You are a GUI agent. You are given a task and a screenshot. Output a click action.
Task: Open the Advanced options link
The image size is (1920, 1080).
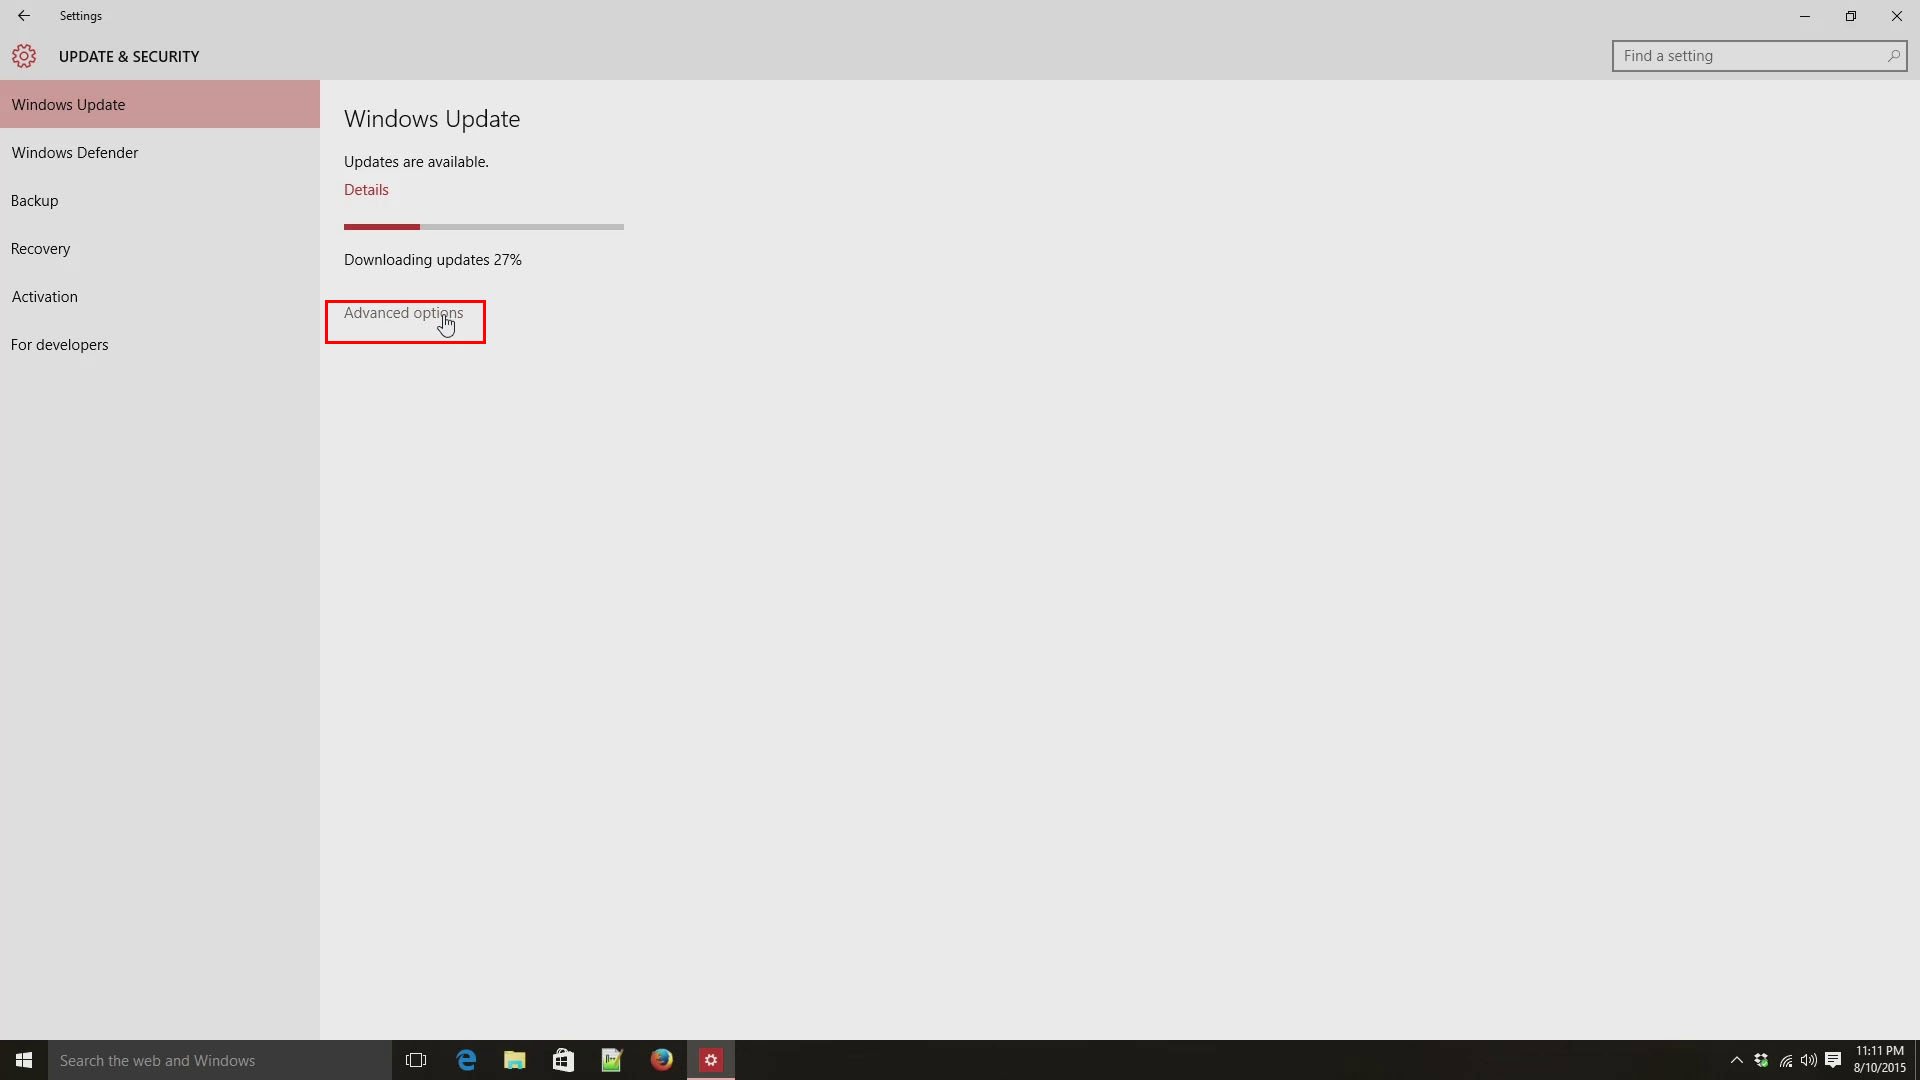click(x=403, y=313)
